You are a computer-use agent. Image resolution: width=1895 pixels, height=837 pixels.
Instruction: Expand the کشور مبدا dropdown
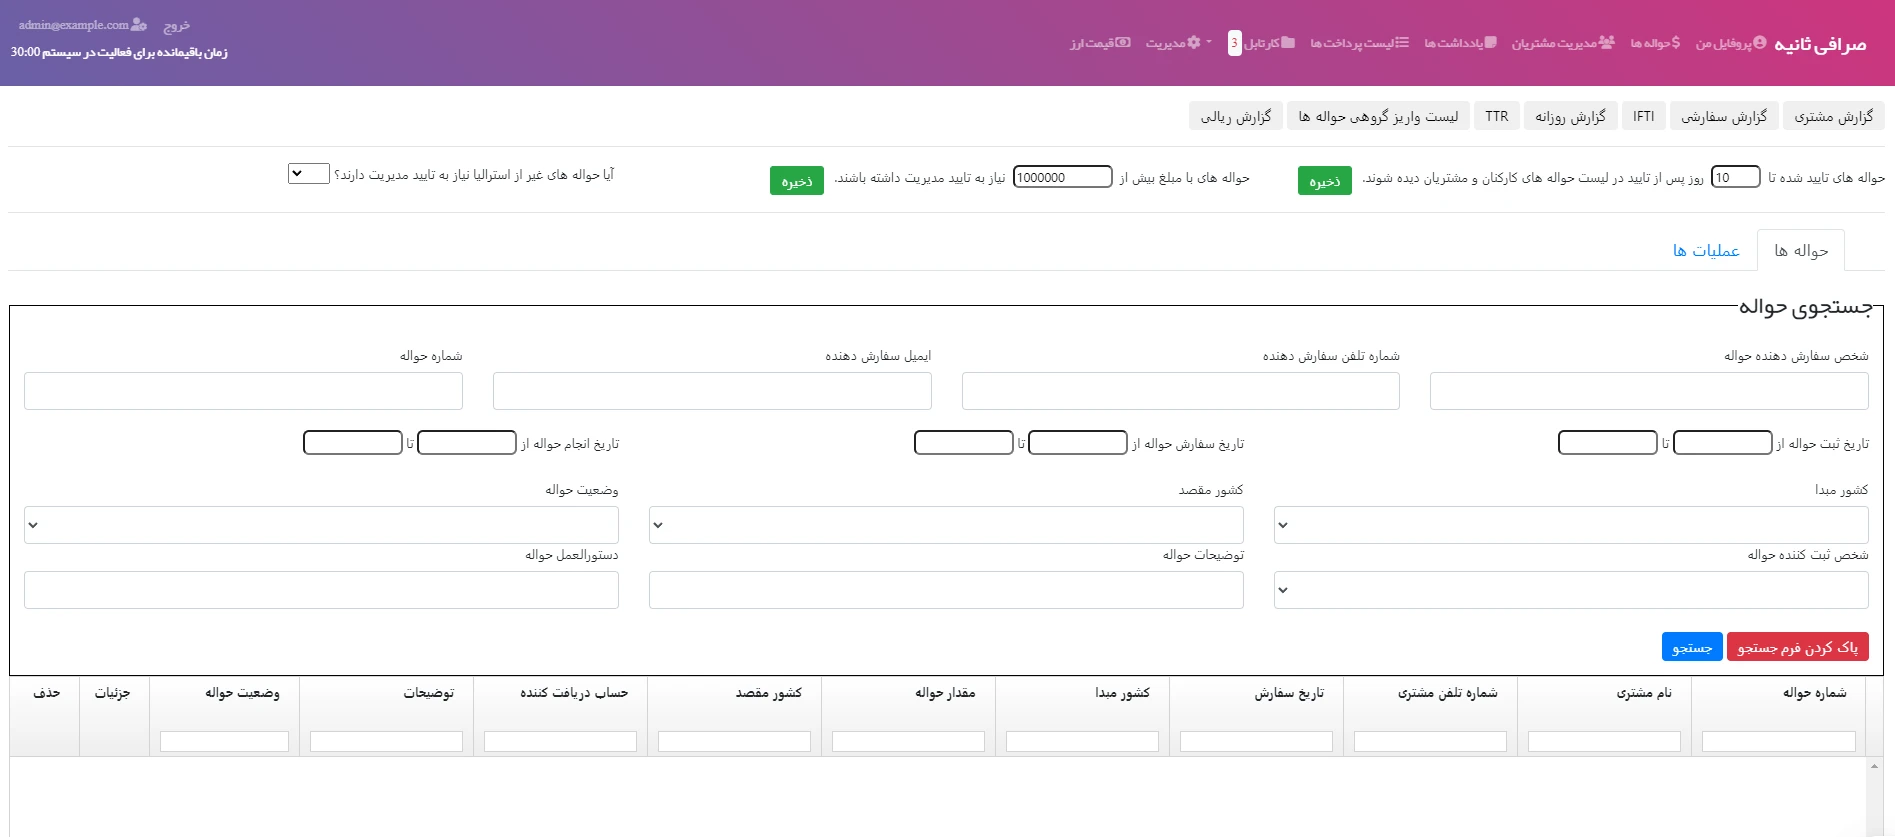tap(1570, 525)
